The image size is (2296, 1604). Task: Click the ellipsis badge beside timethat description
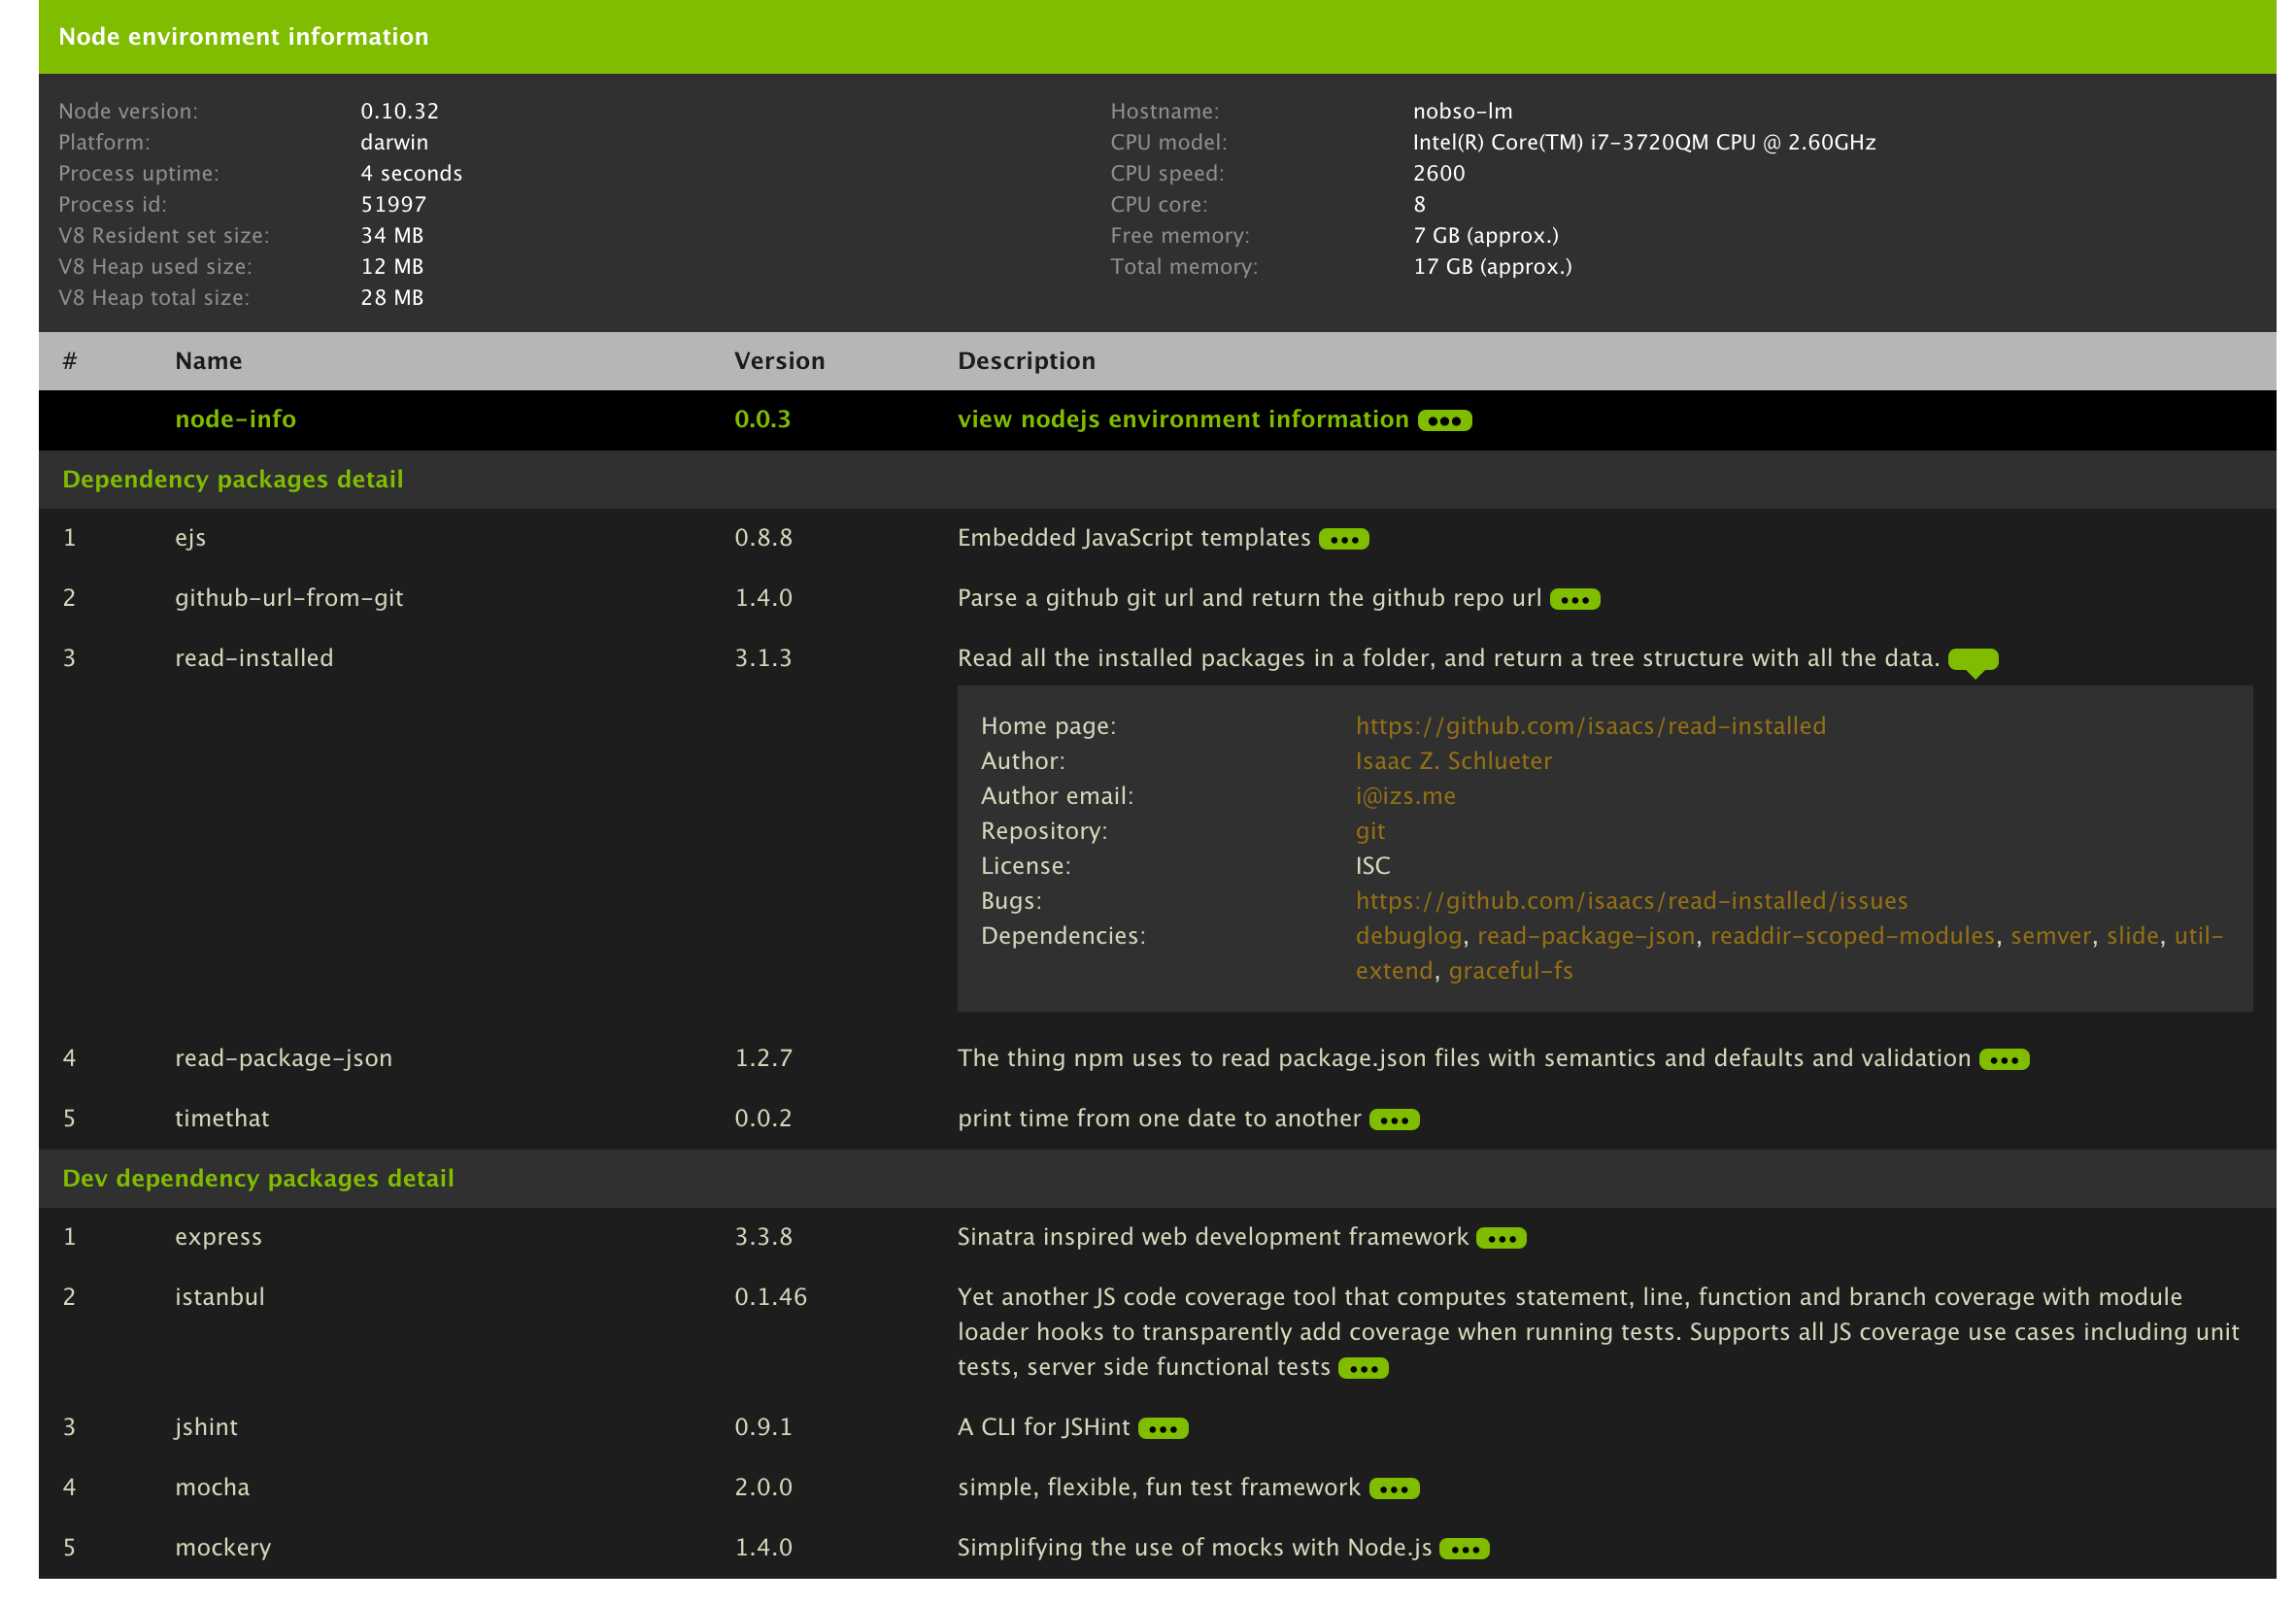click(x=1393, y=1119)
